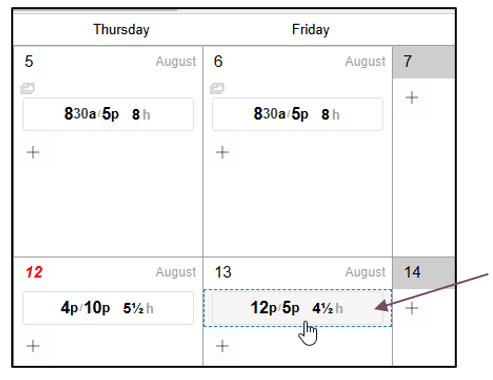
Task: Select the red date number 12
Action: 34,272
